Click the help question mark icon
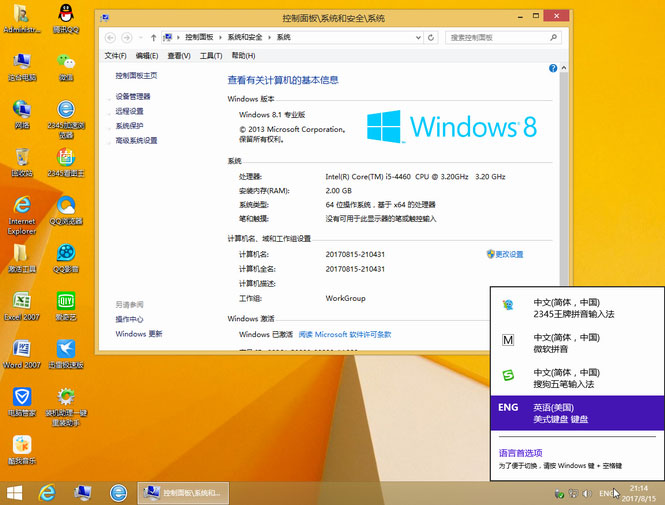The width and height of the screenshot is (665, 505). tap(553, 68)
